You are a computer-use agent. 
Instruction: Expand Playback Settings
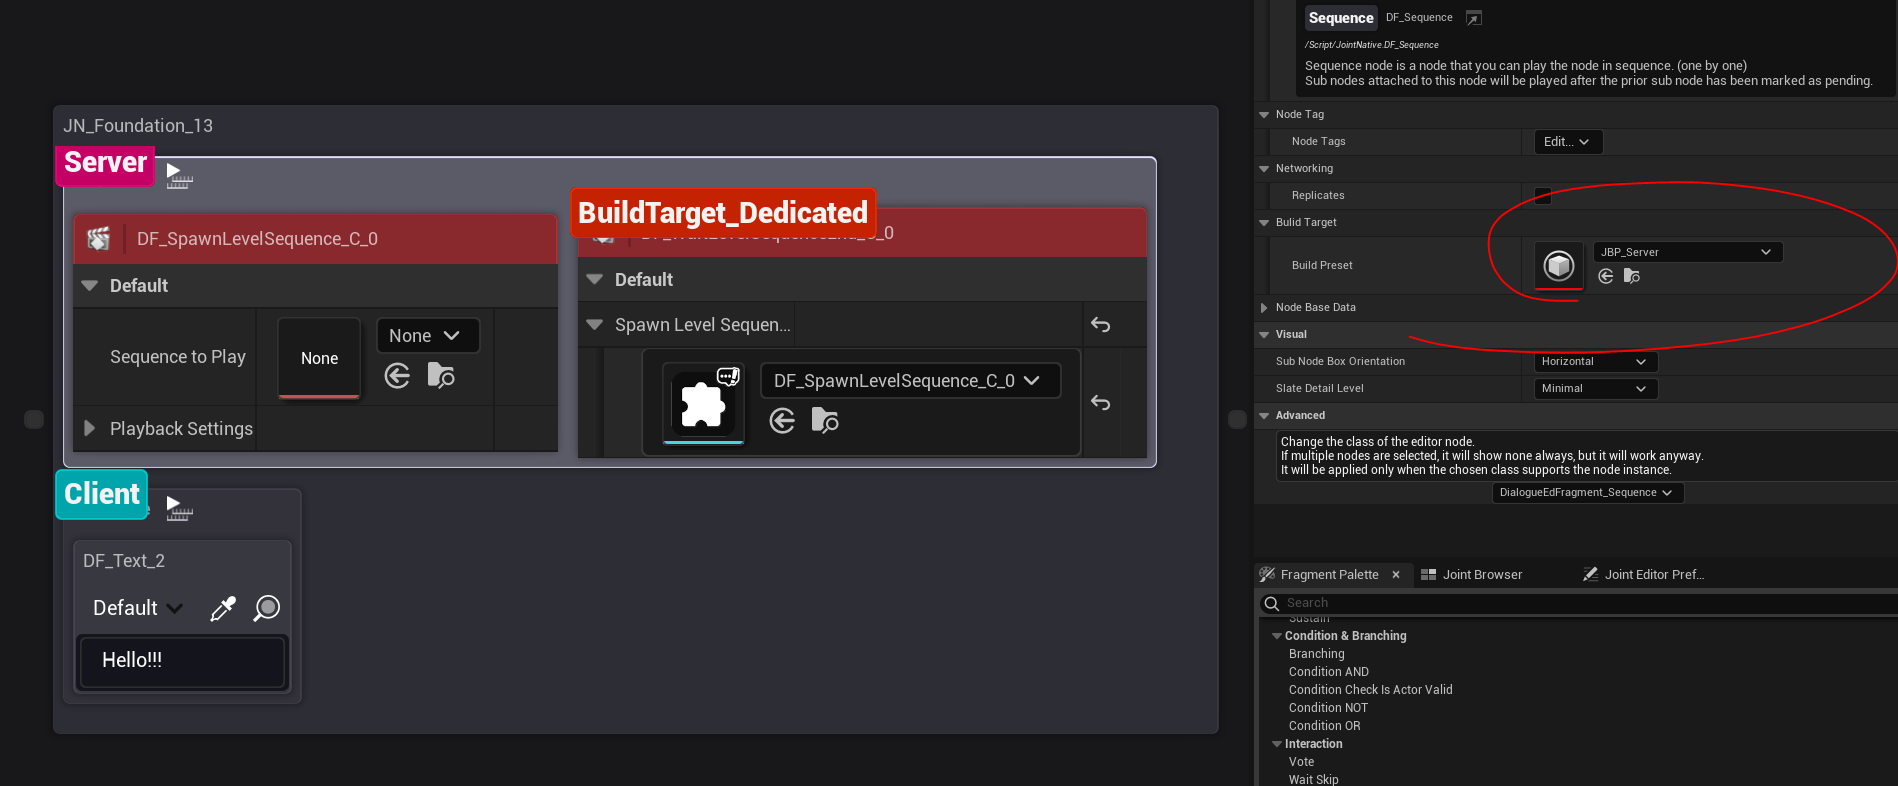[x=90, y=428]
